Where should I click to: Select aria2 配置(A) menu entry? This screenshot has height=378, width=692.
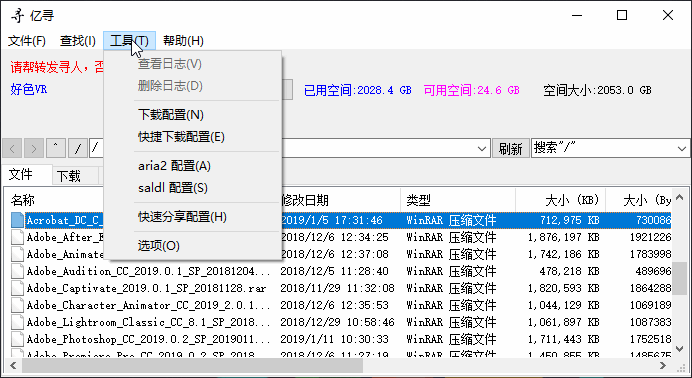click(x=174, y=166)
